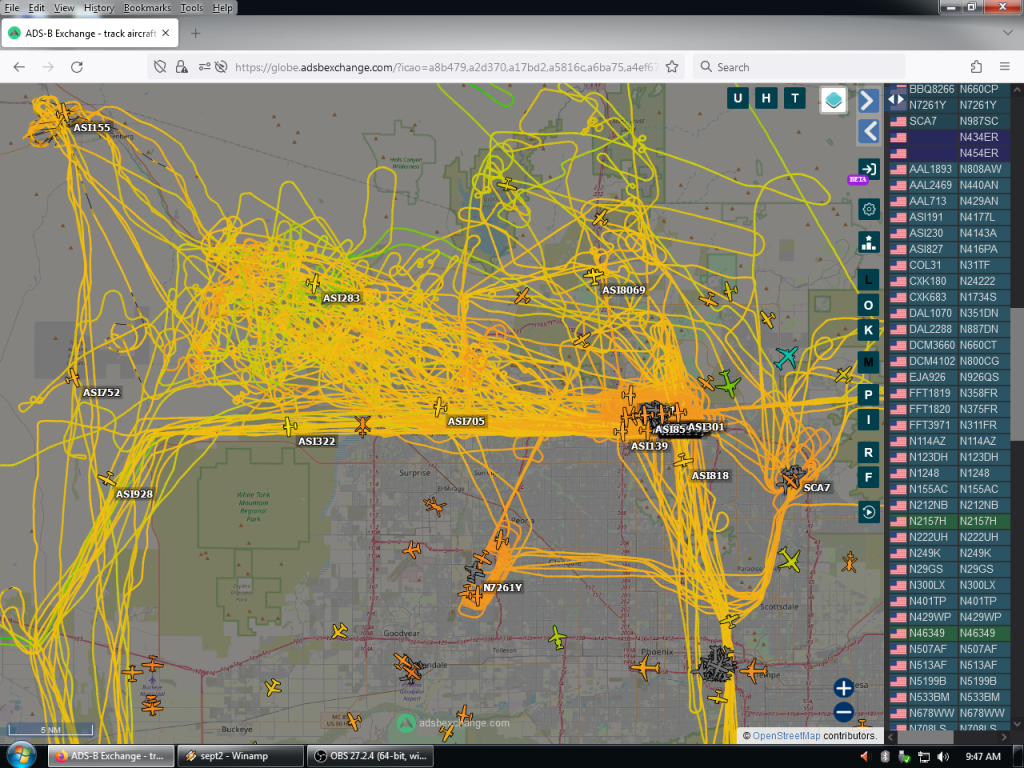The image size is (1024, 768).
Task: Toggle the T map filter button
Action: pyautogui.click(x=795, y=99)
